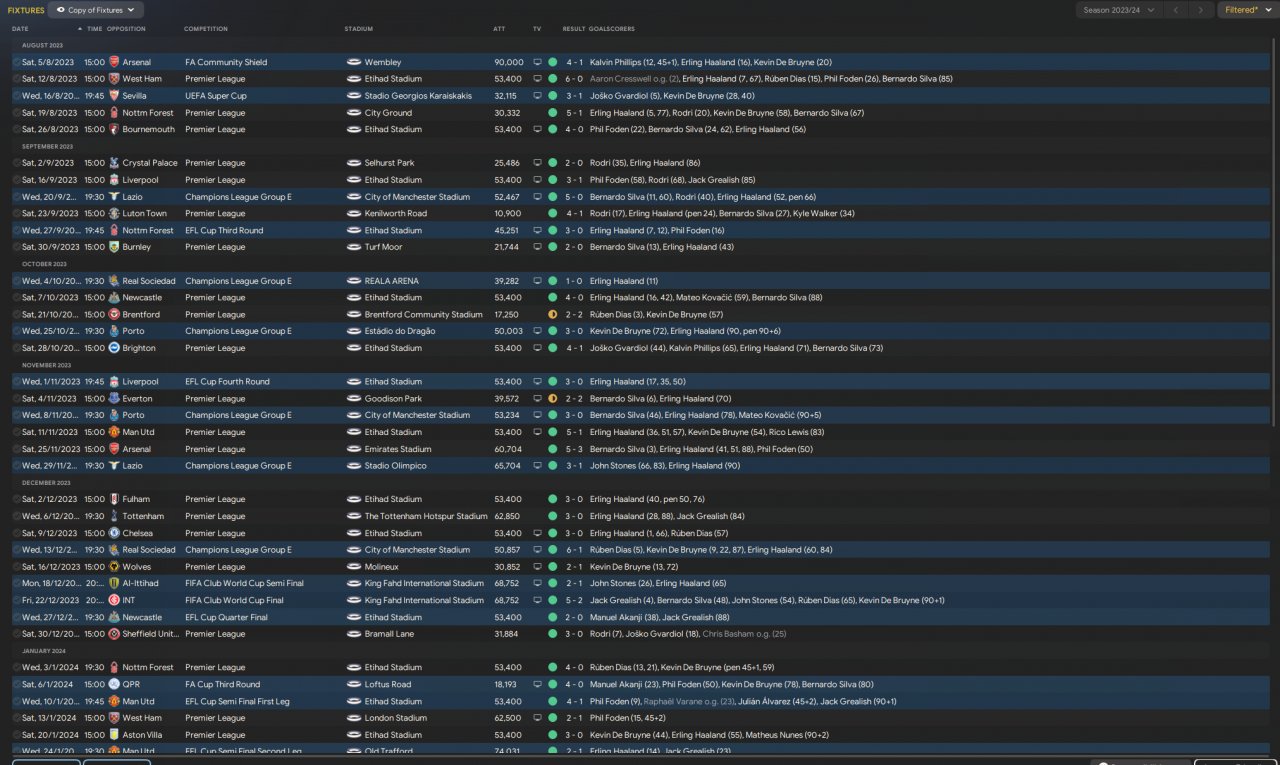This screenshot has width=1280, height=765.
Task: Click the Fulham club badge
Action: point(114,499)
